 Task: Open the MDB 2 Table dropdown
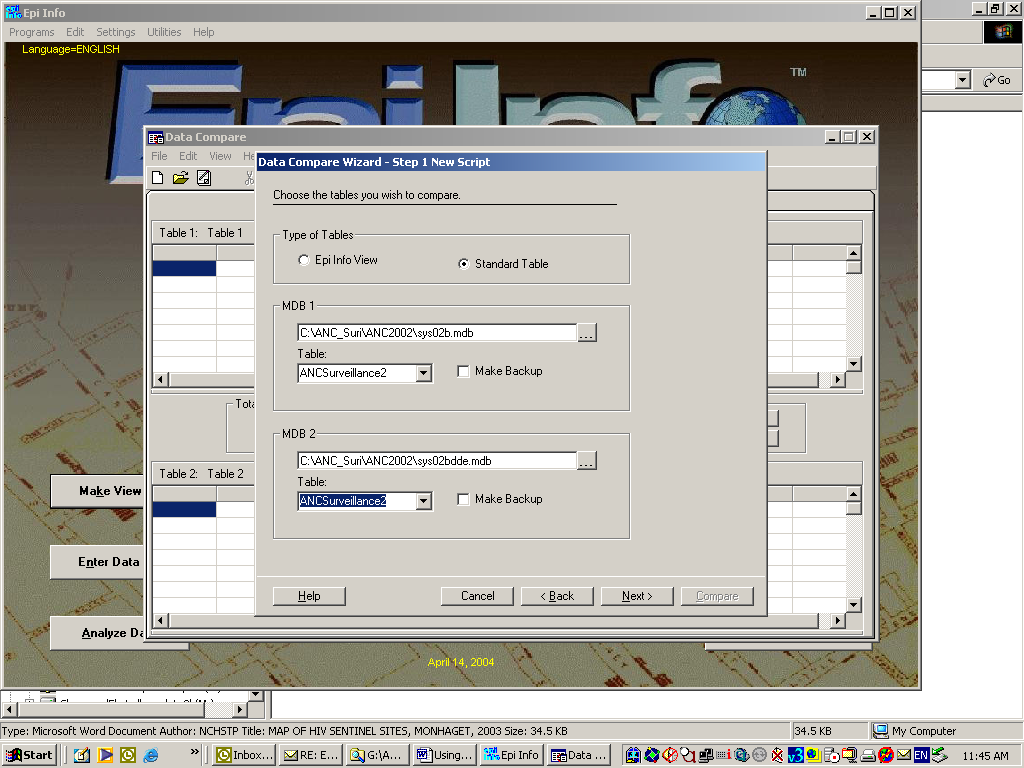point(424,501)
